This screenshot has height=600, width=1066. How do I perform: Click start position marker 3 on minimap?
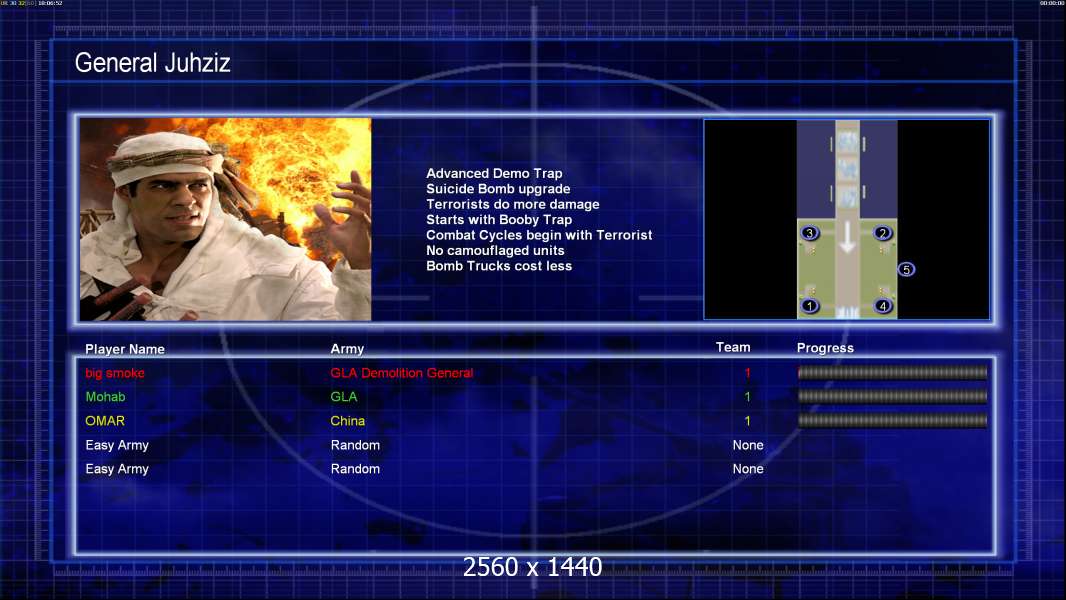[x=810, y=233]
